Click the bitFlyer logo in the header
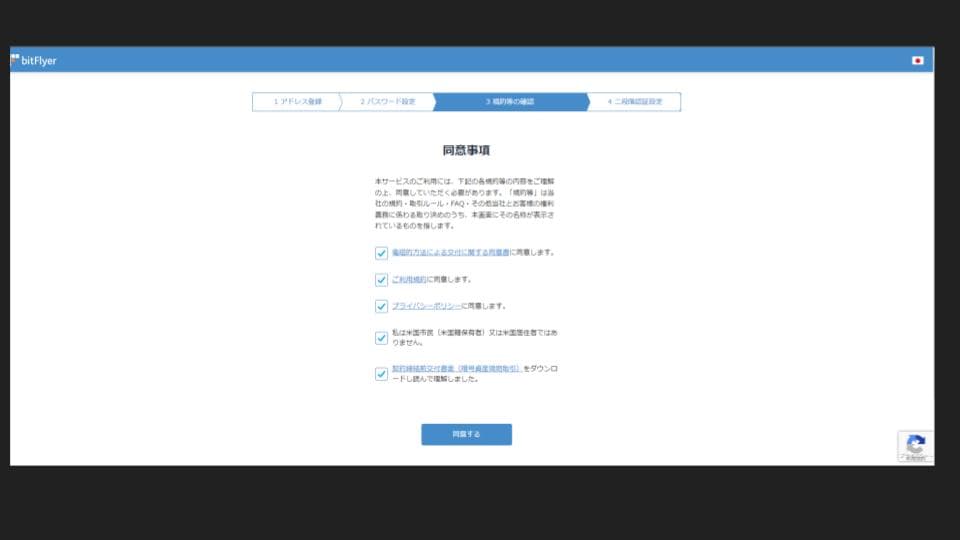The width and height of the screenshot is (960, 540). (x=34, y=60)
